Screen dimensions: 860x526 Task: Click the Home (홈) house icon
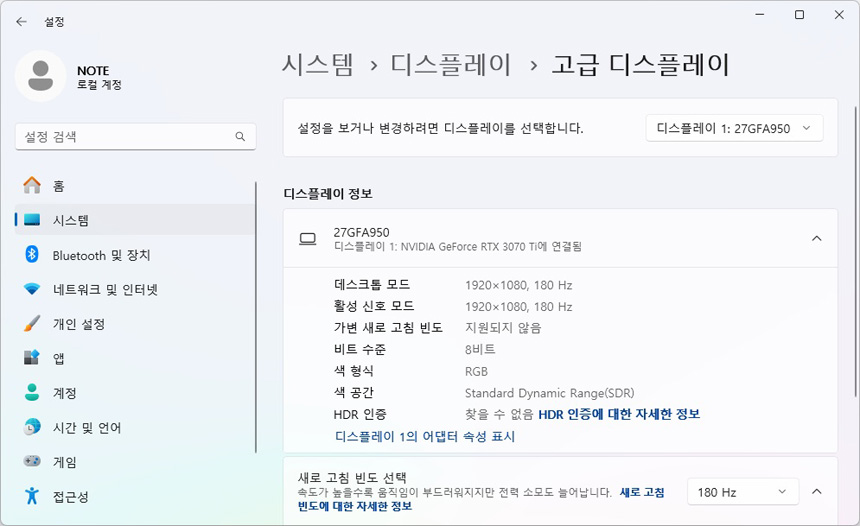point(32,186)
